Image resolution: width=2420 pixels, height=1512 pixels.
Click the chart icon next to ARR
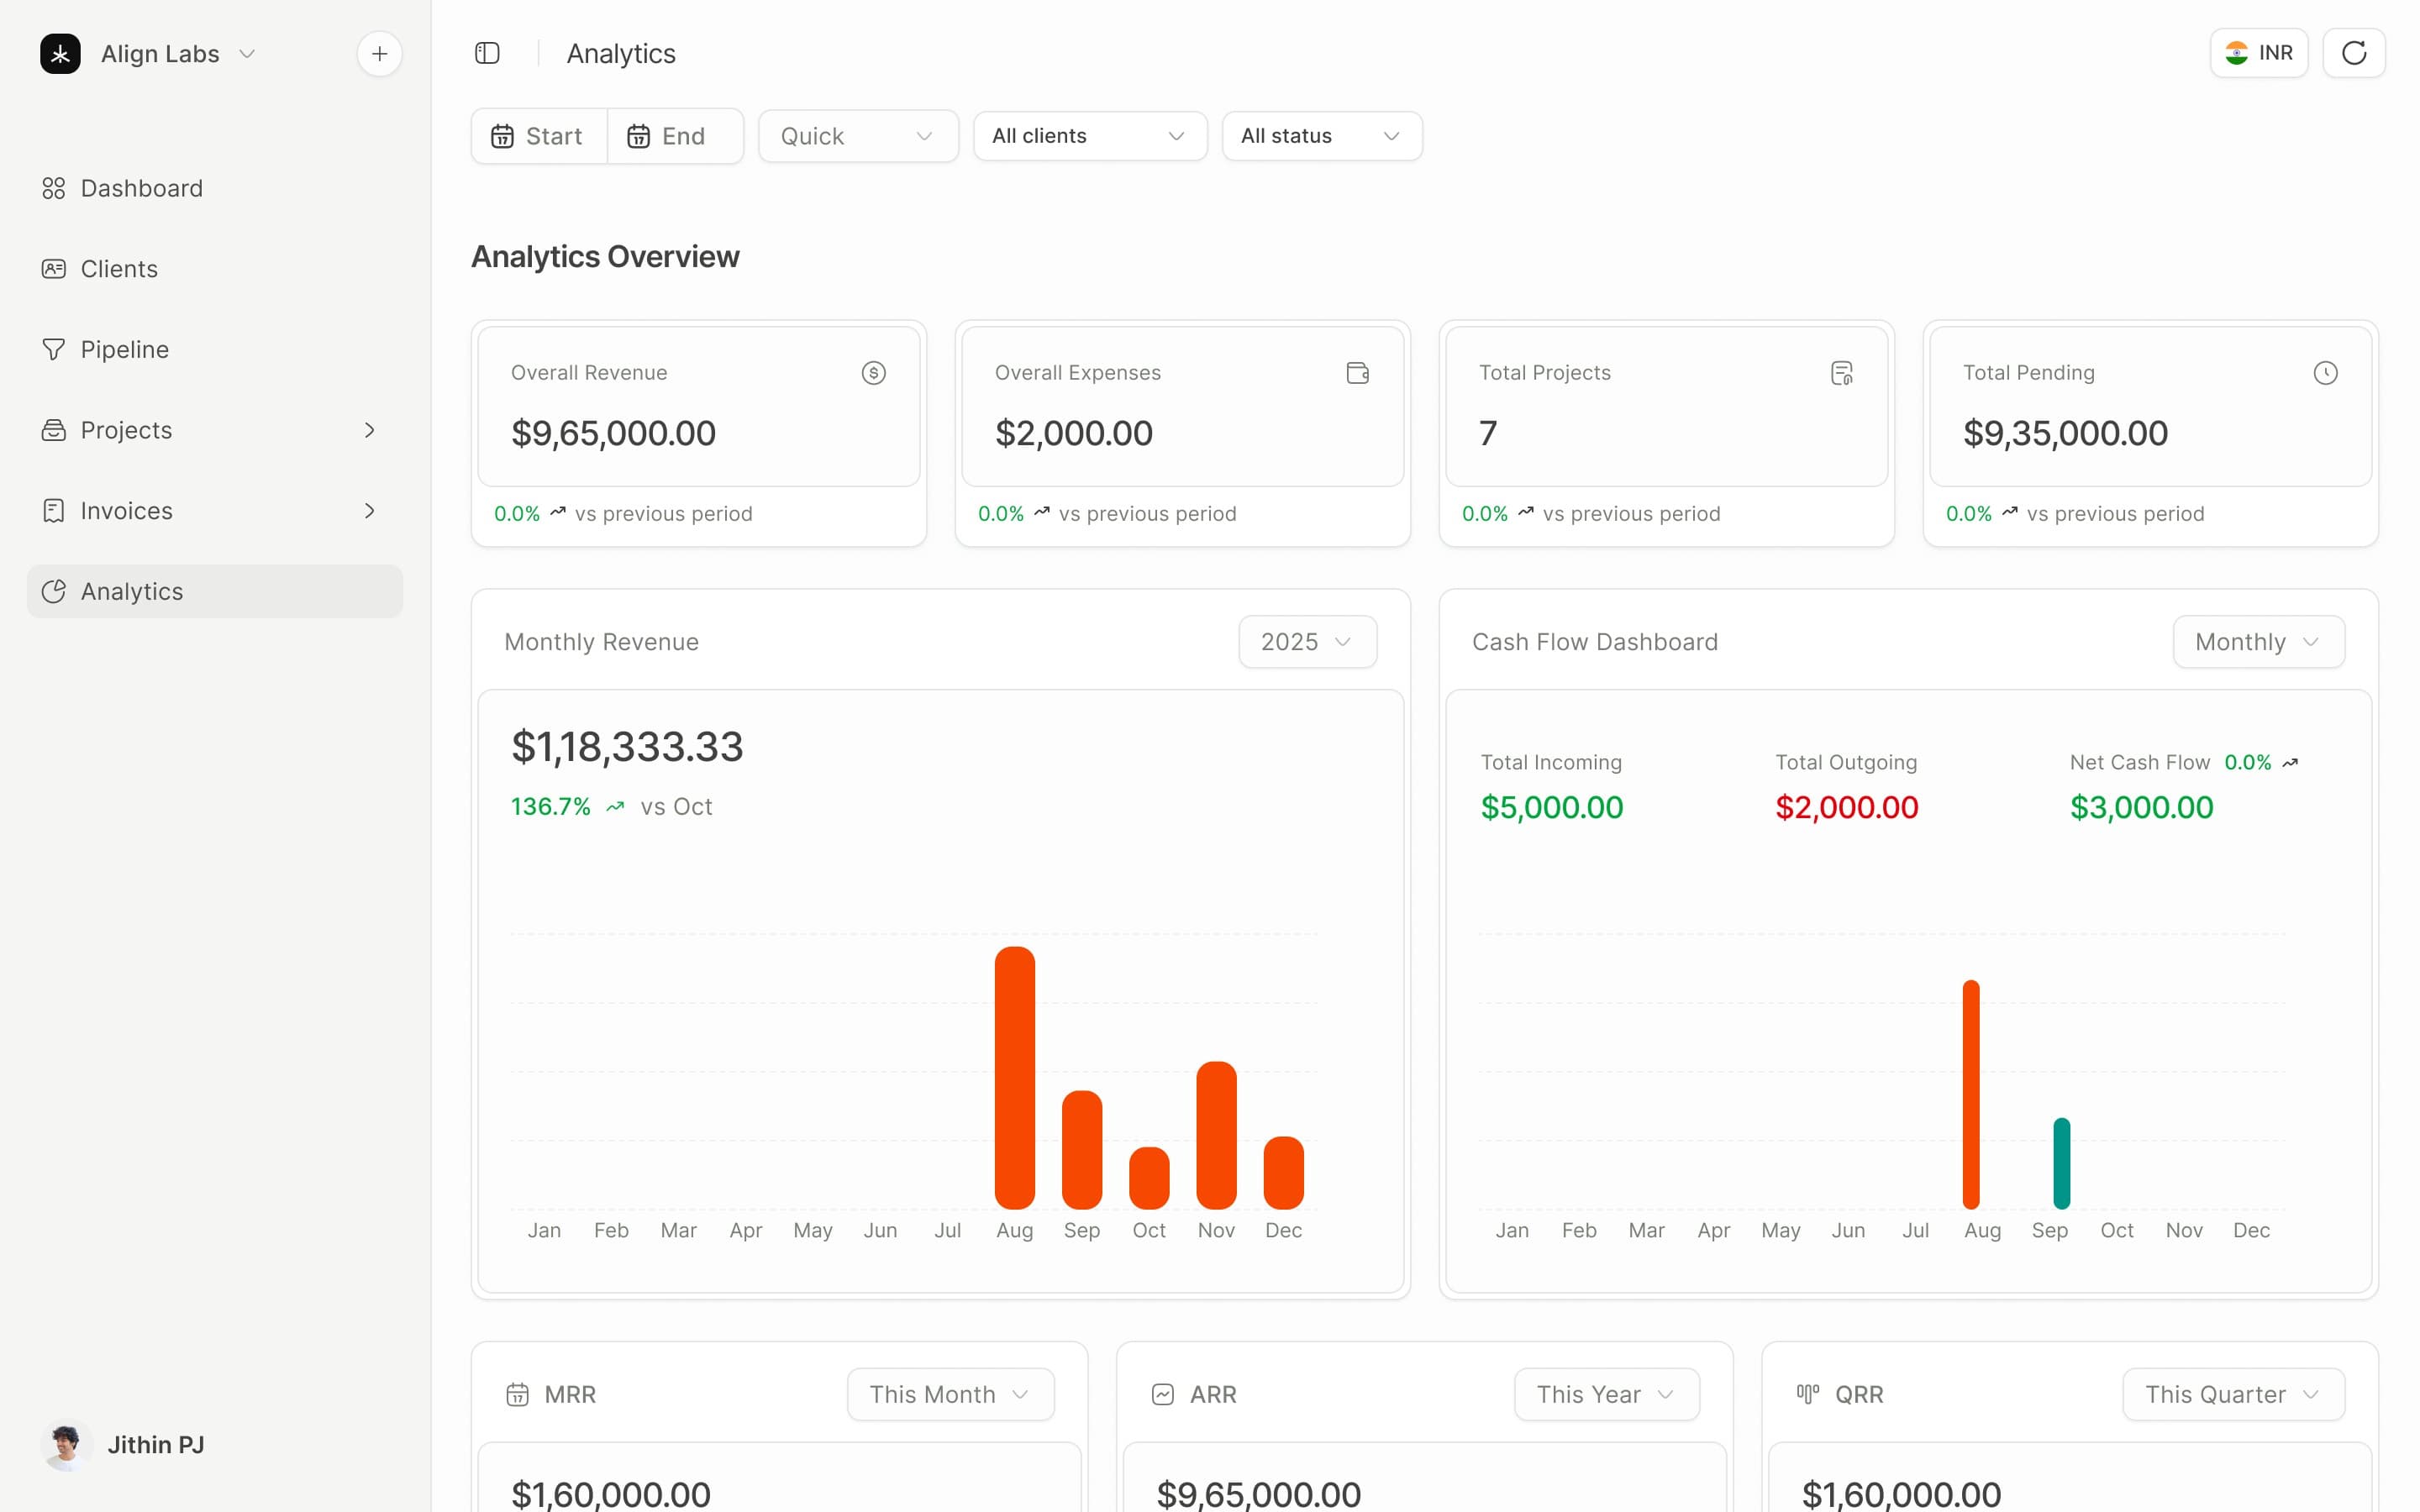coord(1162,1394)
